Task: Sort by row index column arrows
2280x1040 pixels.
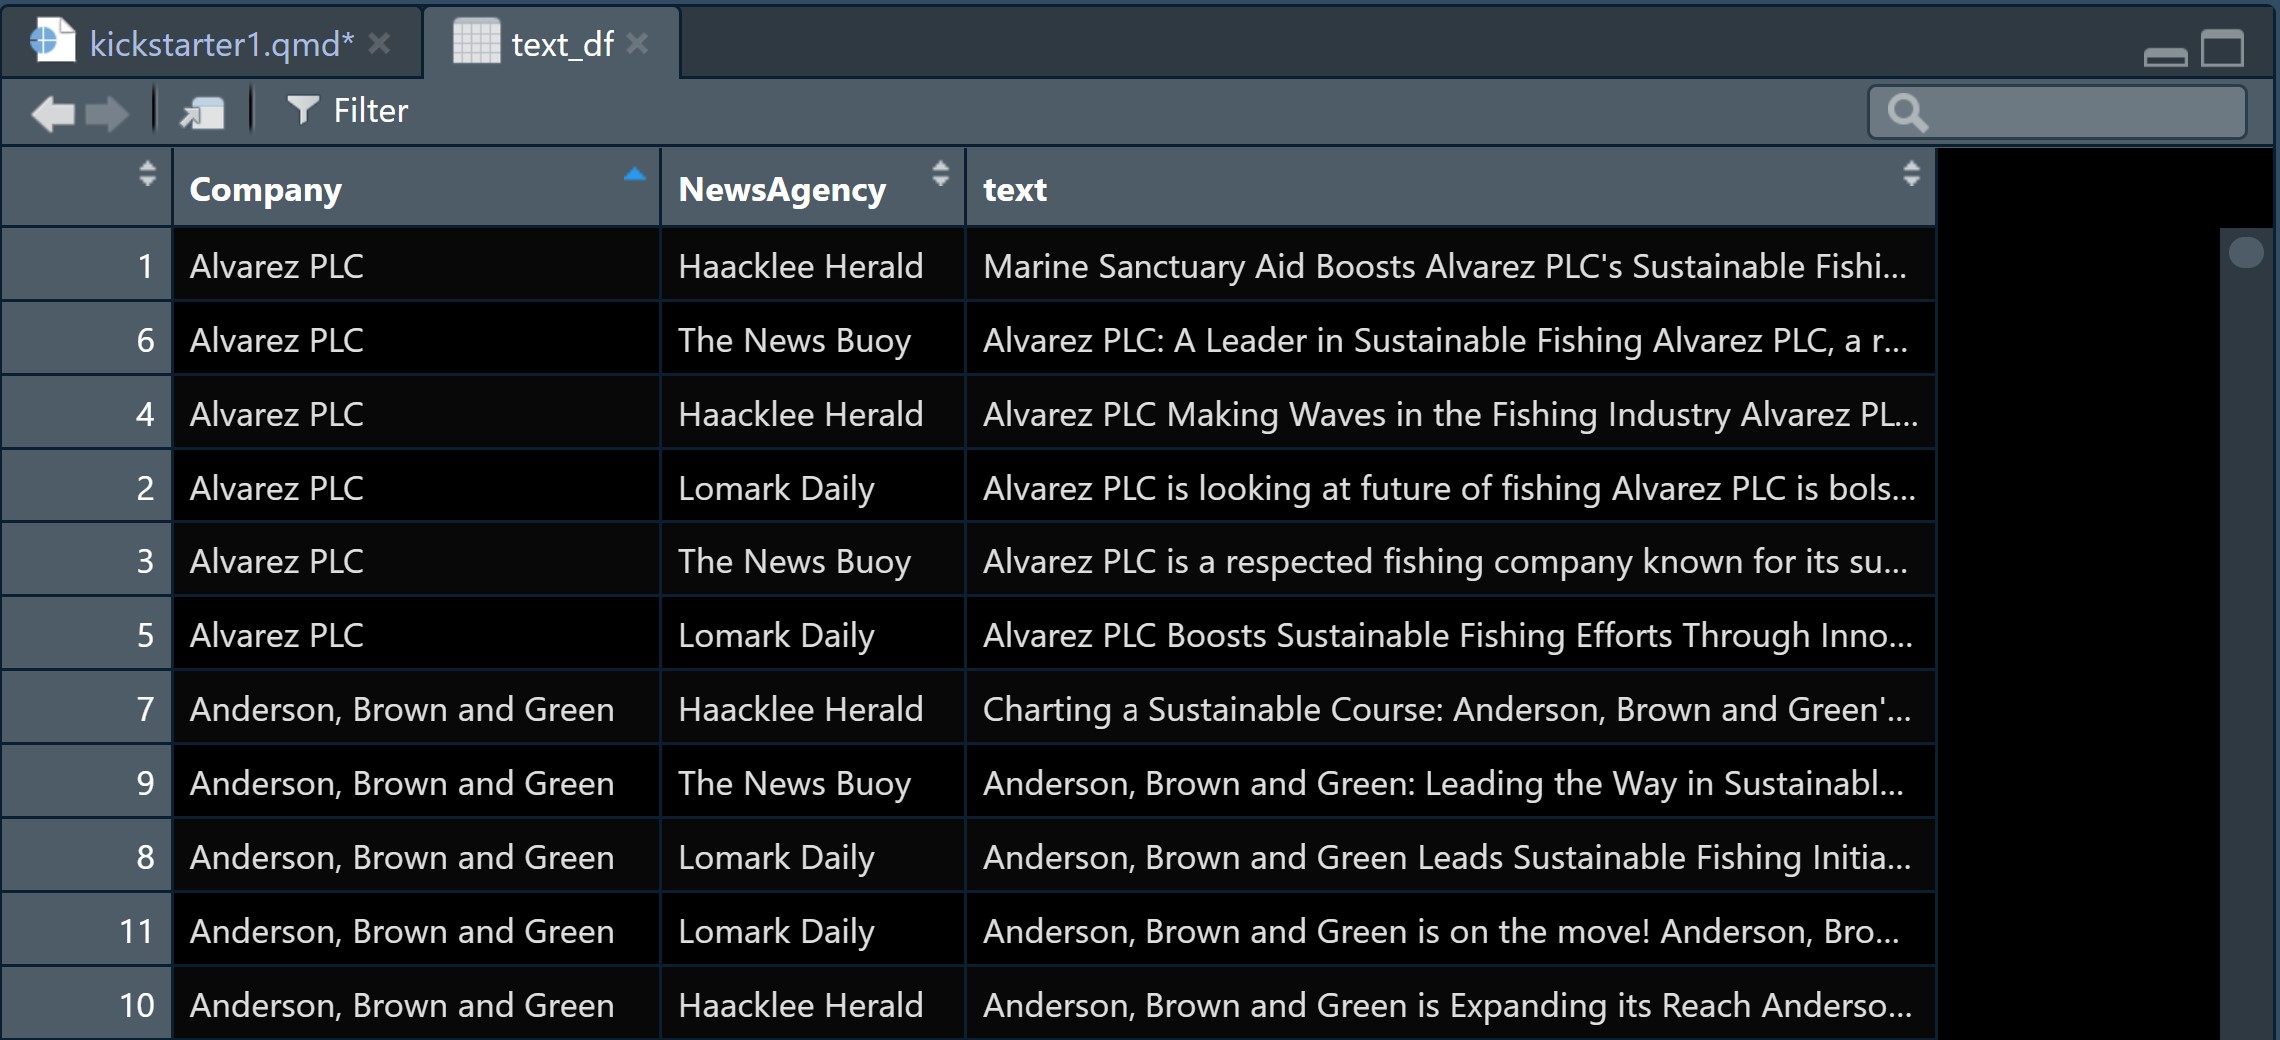Action: tap(147, 174)
